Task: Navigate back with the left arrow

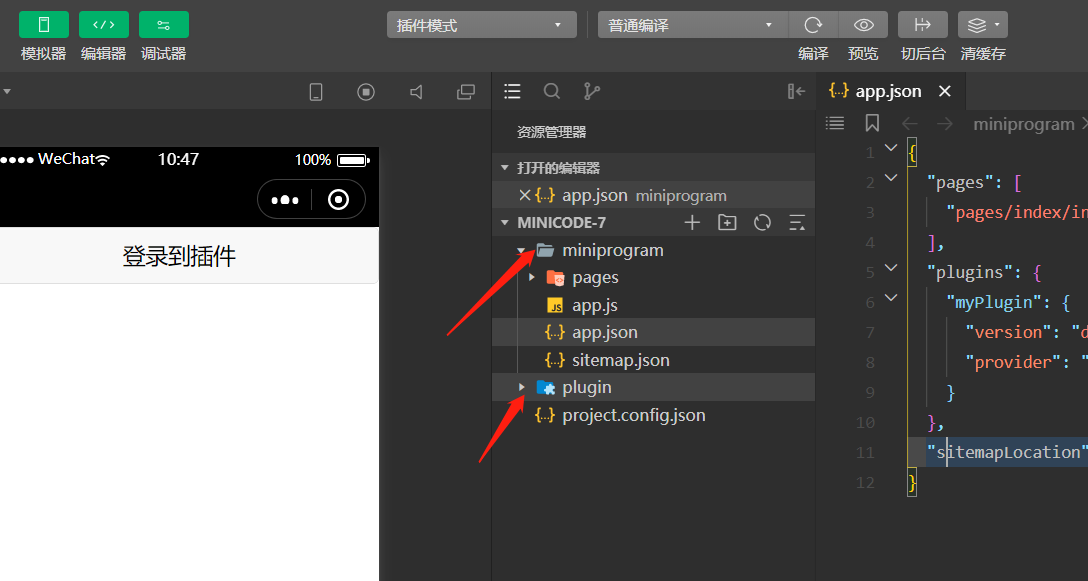Action: click(x=909, y=124)
